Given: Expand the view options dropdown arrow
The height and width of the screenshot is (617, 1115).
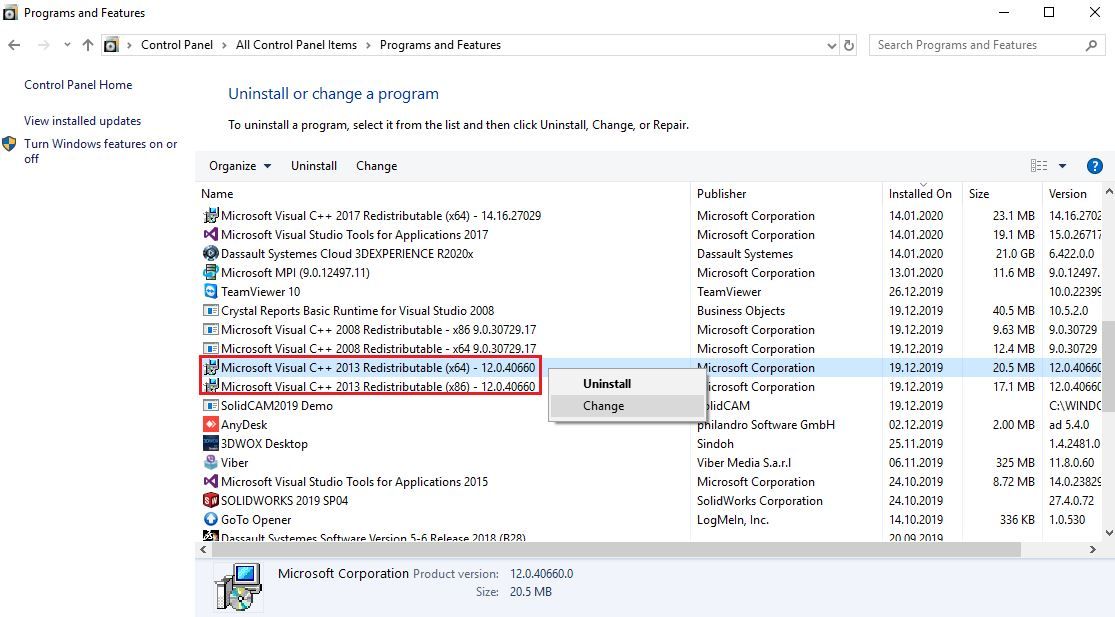Looking at the screenshot, I should 1062,166.
